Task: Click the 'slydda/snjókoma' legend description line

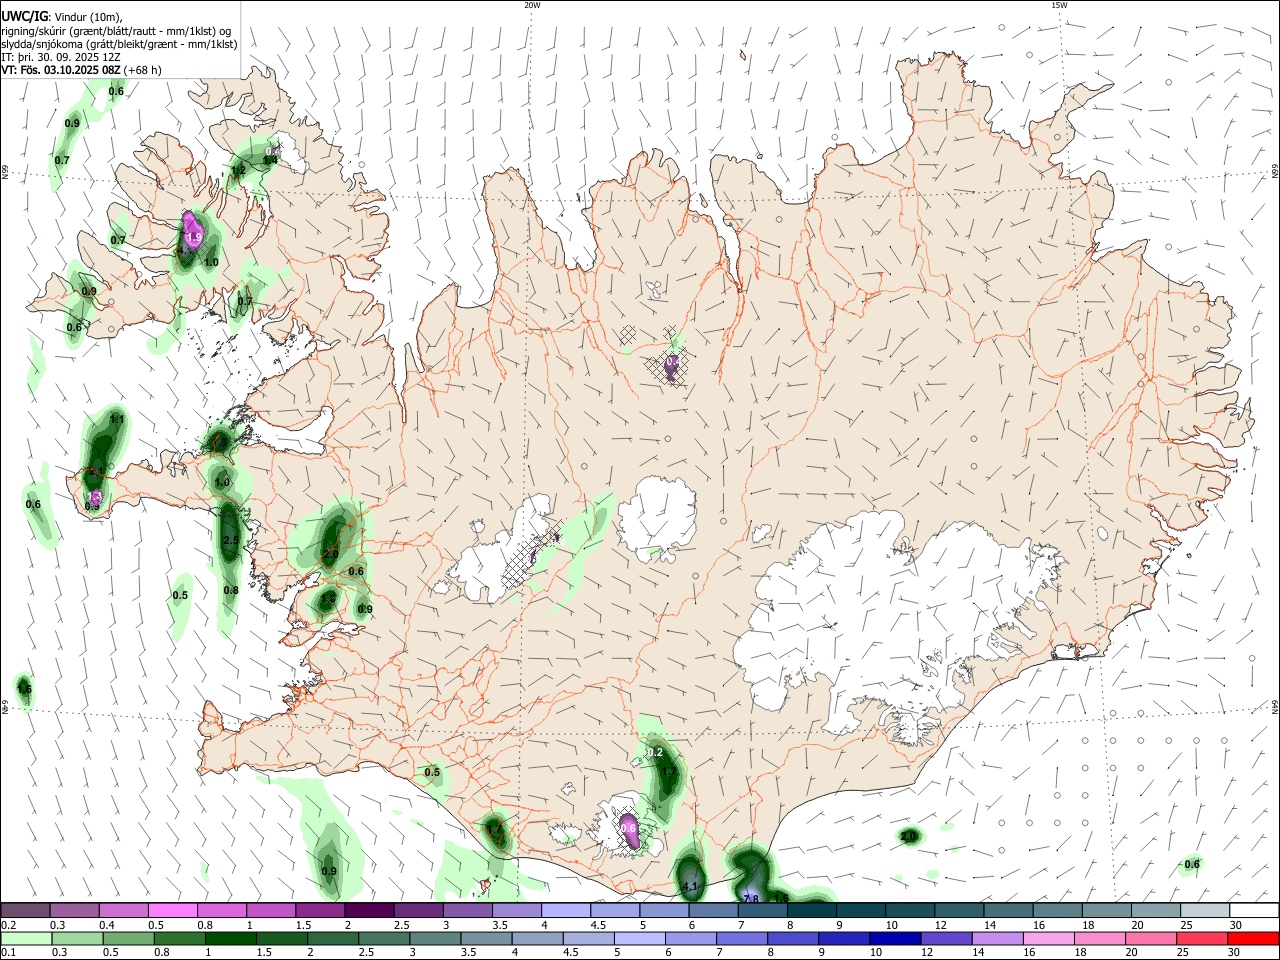Action: (x=119, y=44)
